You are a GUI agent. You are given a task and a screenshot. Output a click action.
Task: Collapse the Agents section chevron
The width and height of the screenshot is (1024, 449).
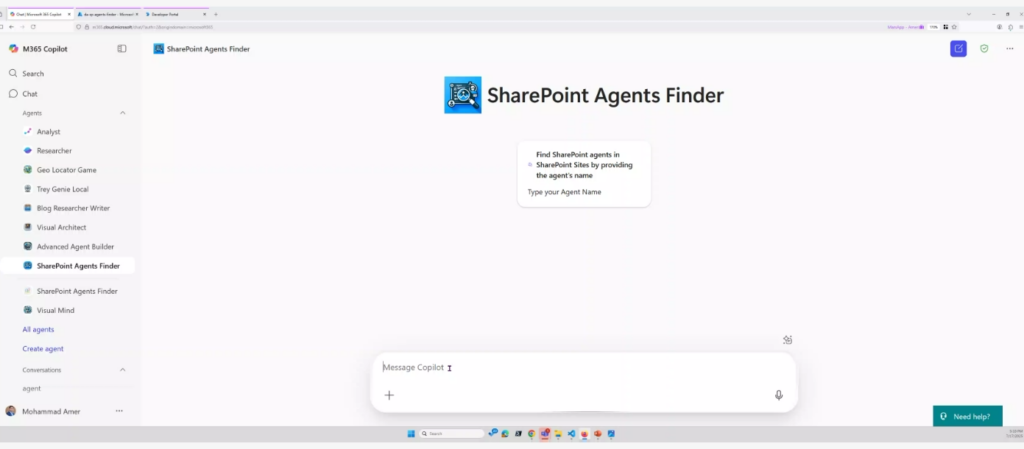click(x=122, y=113)
